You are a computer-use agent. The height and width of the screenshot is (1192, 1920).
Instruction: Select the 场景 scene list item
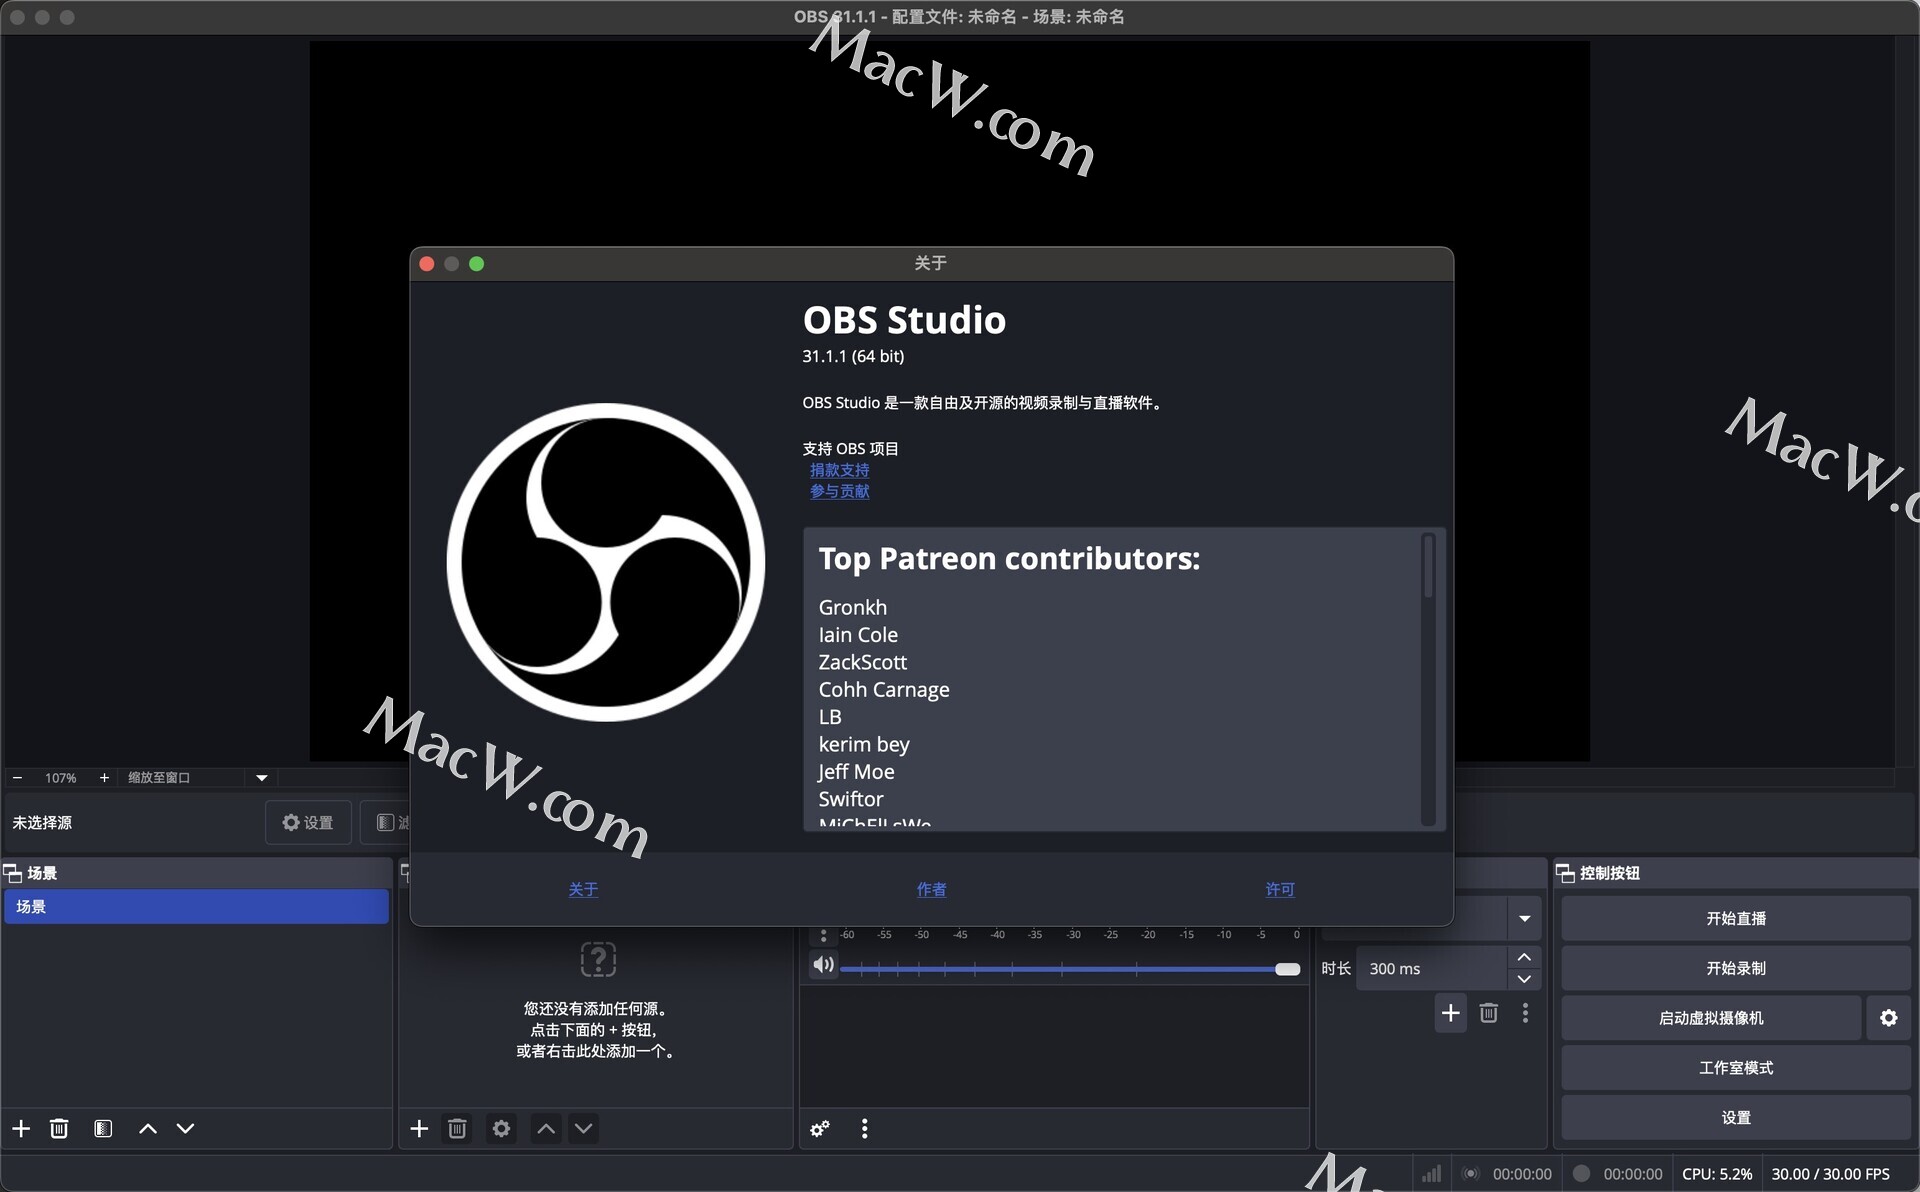(196, 906)
